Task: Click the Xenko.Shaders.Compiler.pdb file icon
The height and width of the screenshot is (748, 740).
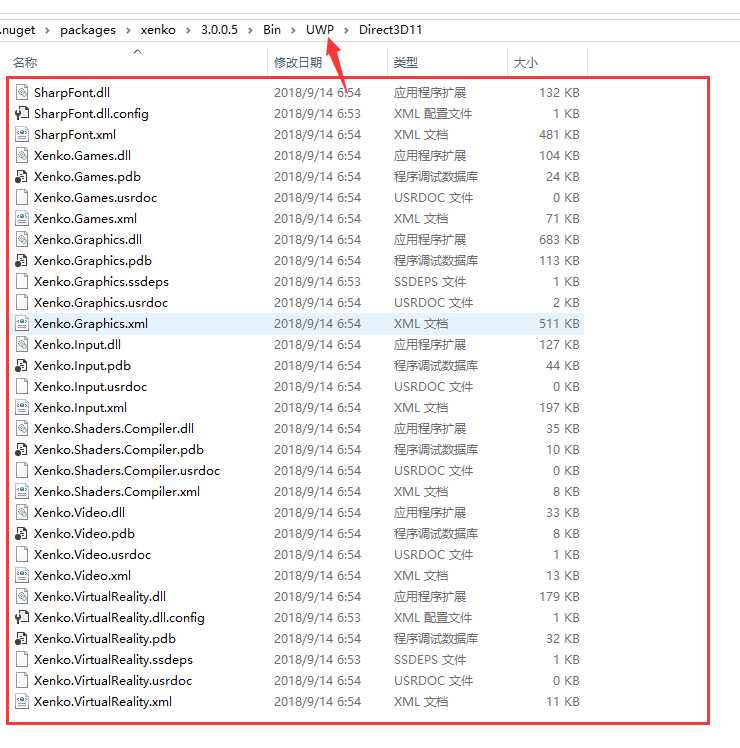Action: pyautogui.click(x=22, y=449)
